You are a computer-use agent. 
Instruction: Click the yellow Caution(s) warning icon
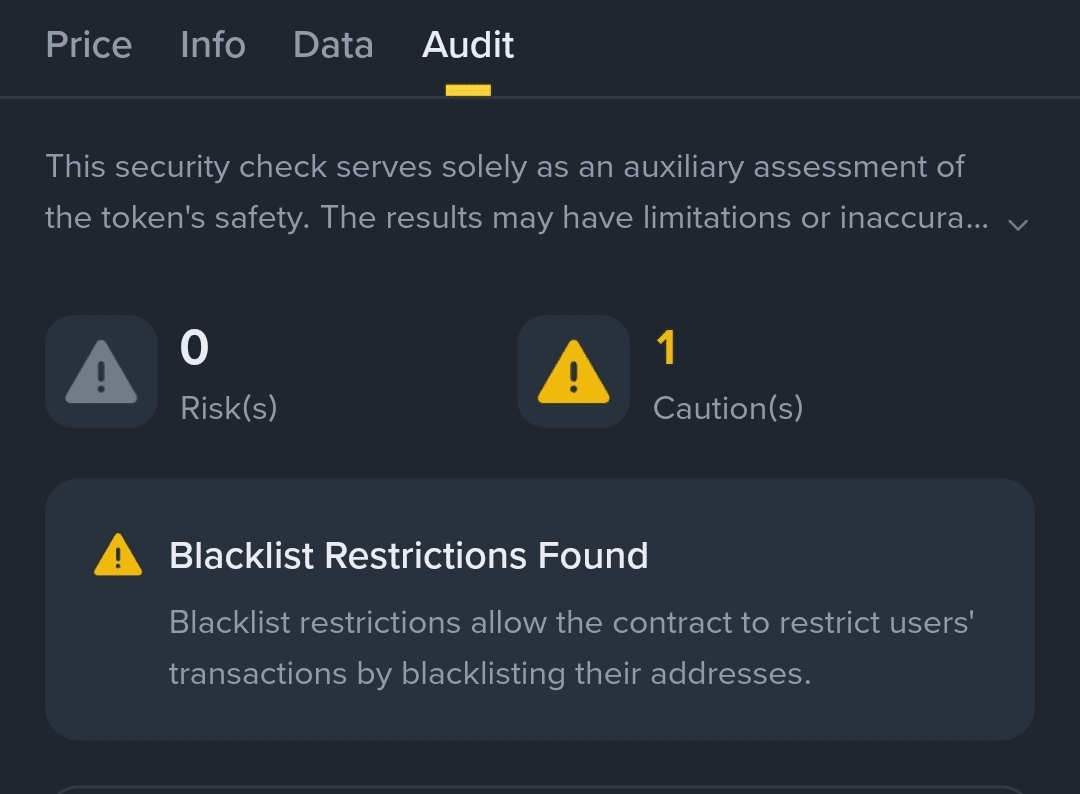click(x=573, y=372)
